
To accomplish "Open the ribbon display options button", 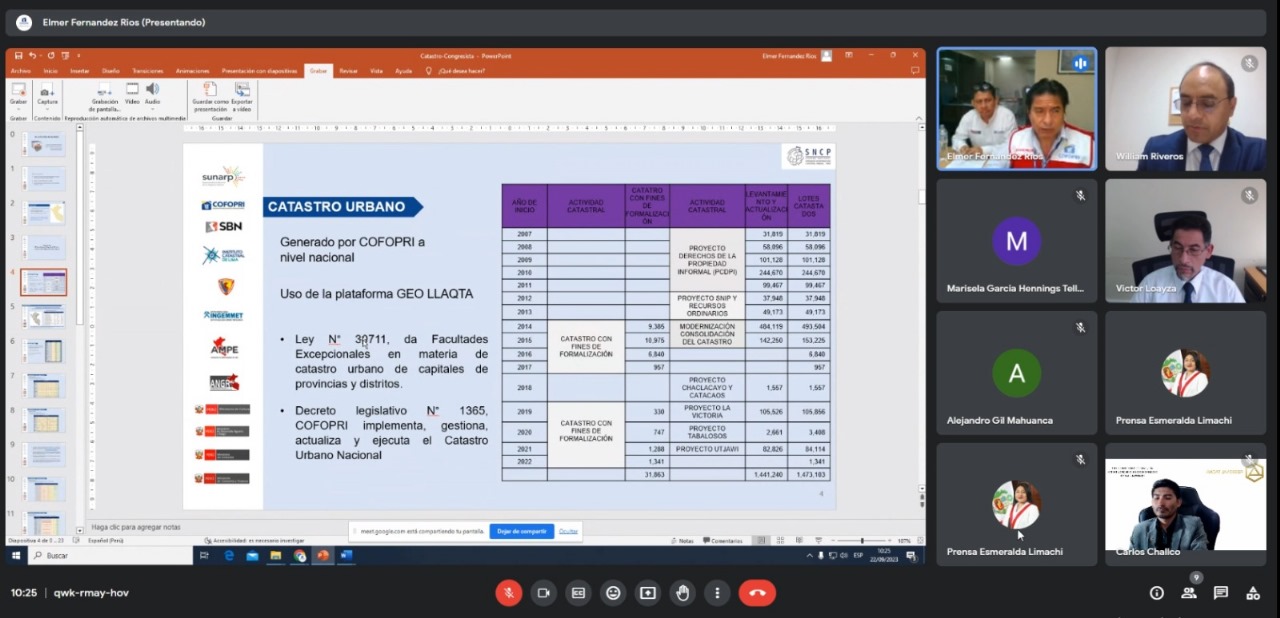I will (850, 56).
